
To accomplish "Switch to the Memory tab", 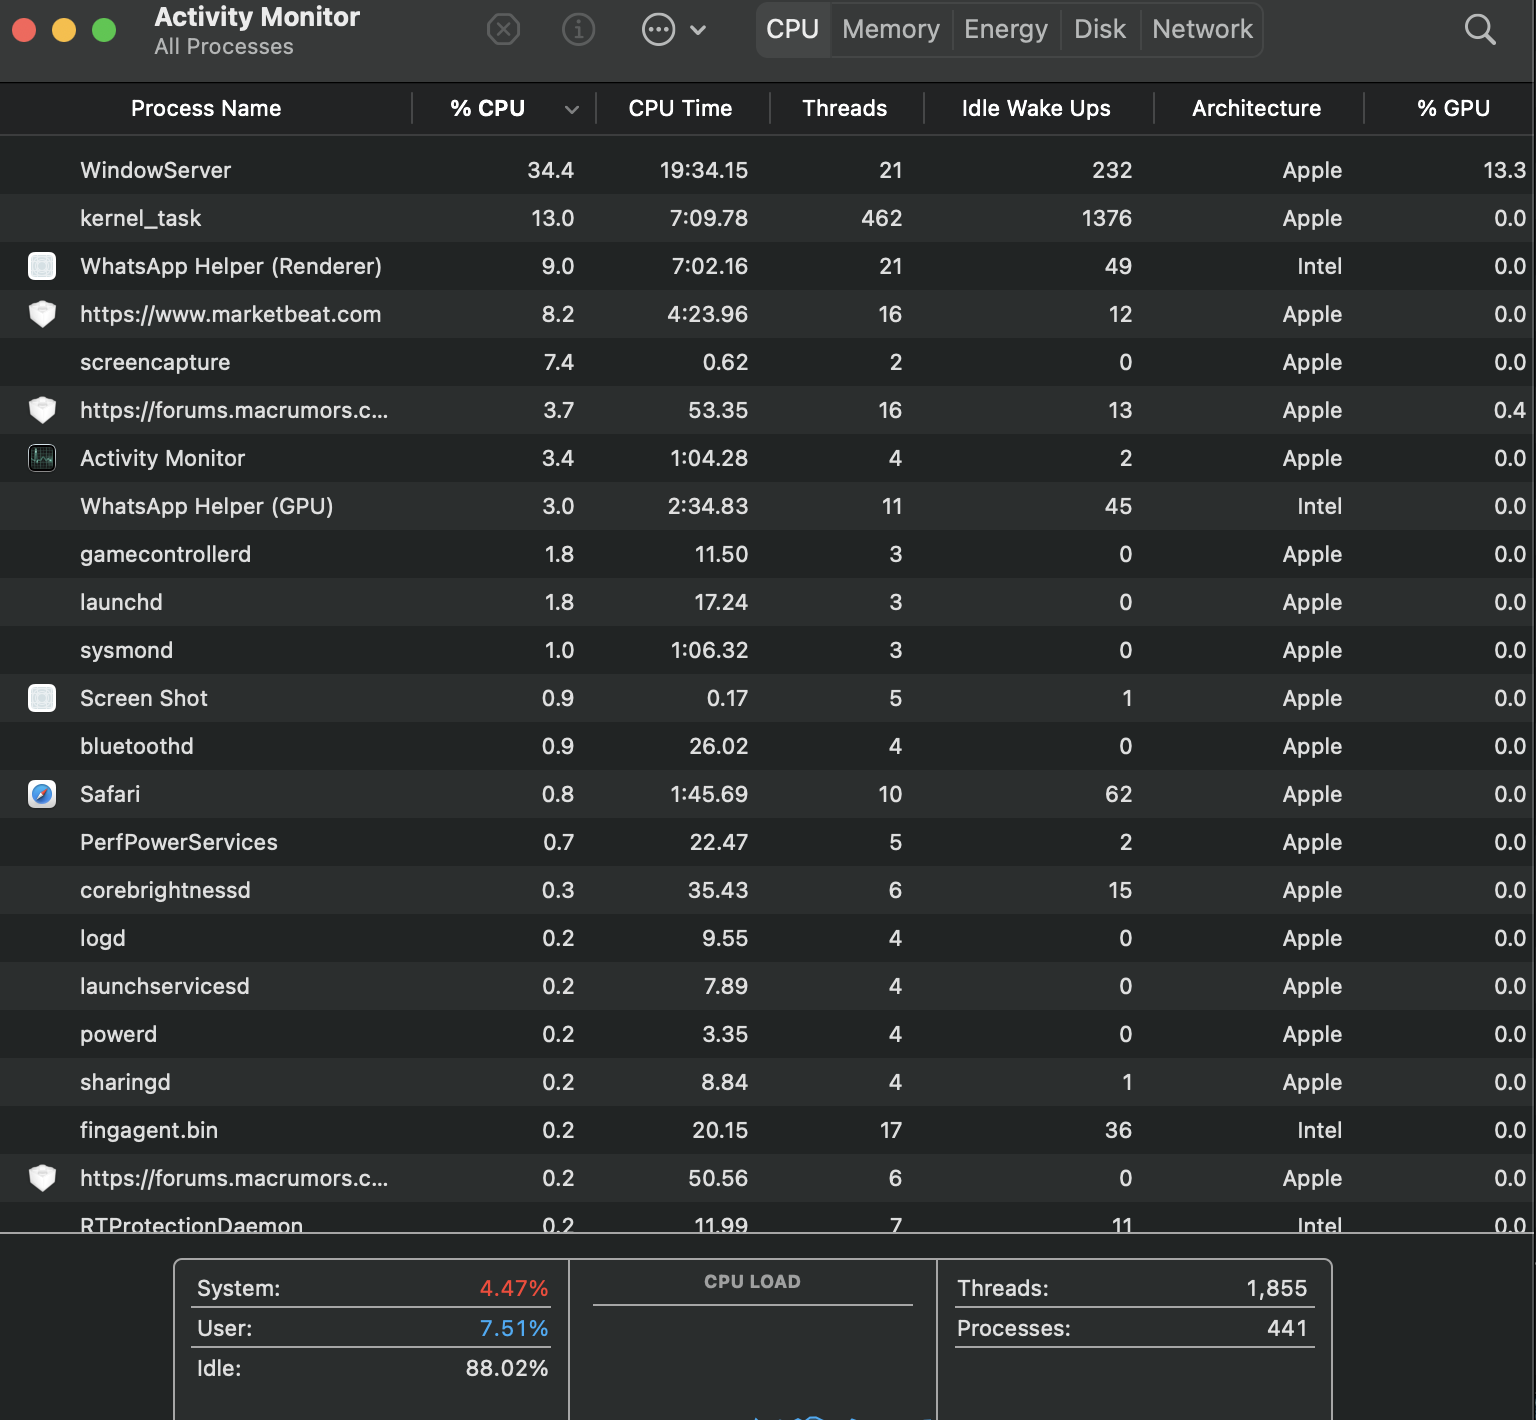I will pyautogui.click(x=891, y=30).
